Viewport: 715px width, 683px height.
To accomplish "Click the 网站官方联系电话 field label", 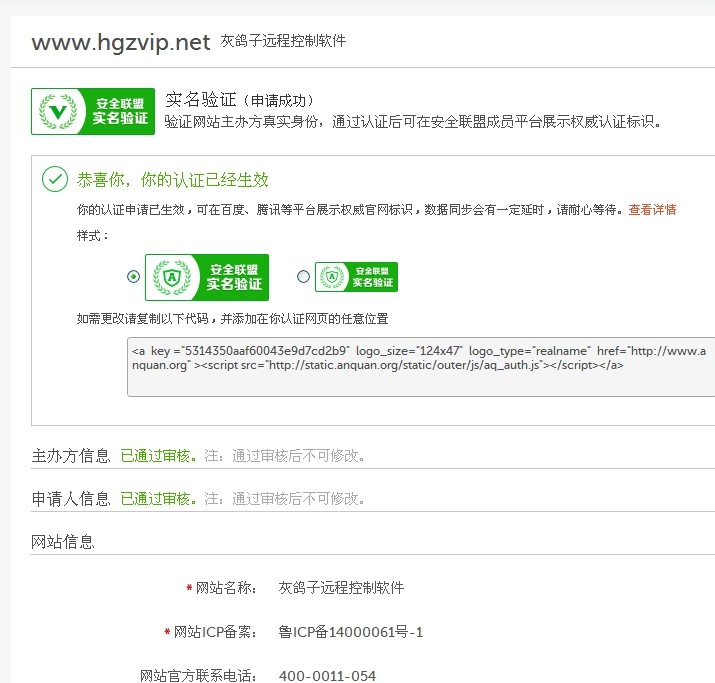I will coord(198,676).
